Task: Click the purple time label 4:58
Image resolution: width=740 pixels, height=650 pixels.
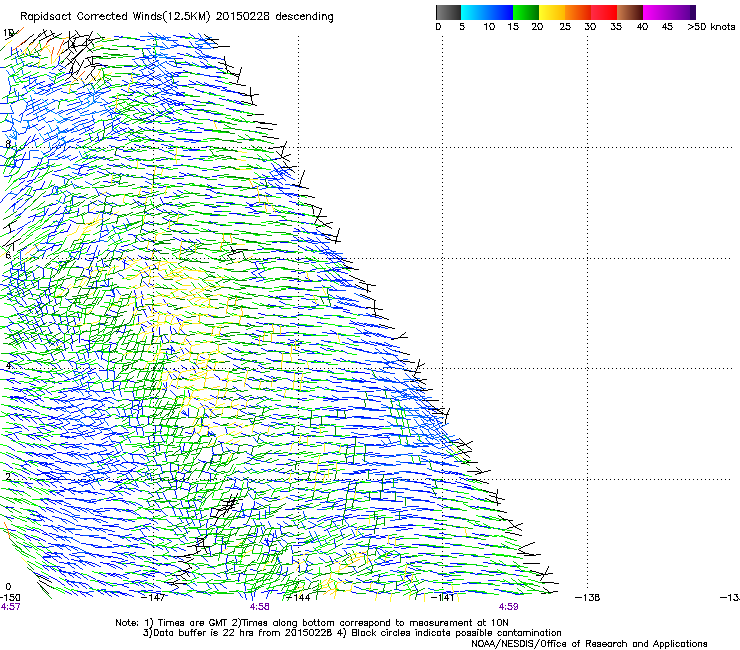Action: pyautogui.click(x=260, y=607)
